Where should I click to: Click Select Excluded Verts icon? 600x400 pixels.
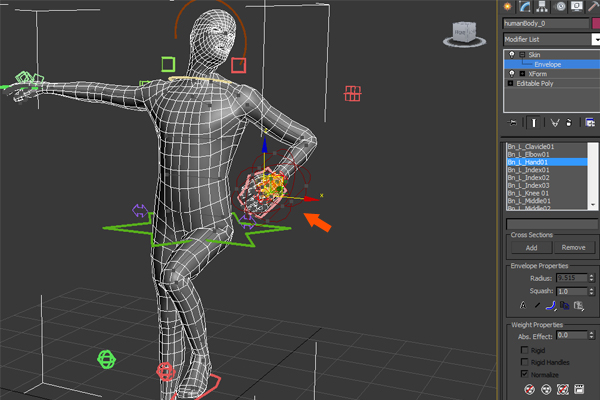click(x=562, y=389)
